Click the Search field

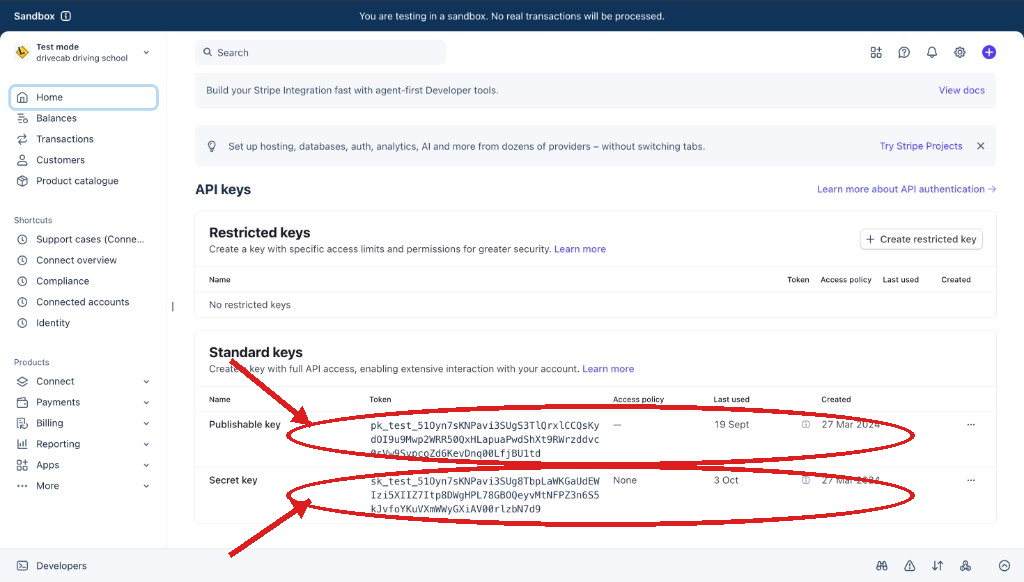click(320, 52)
